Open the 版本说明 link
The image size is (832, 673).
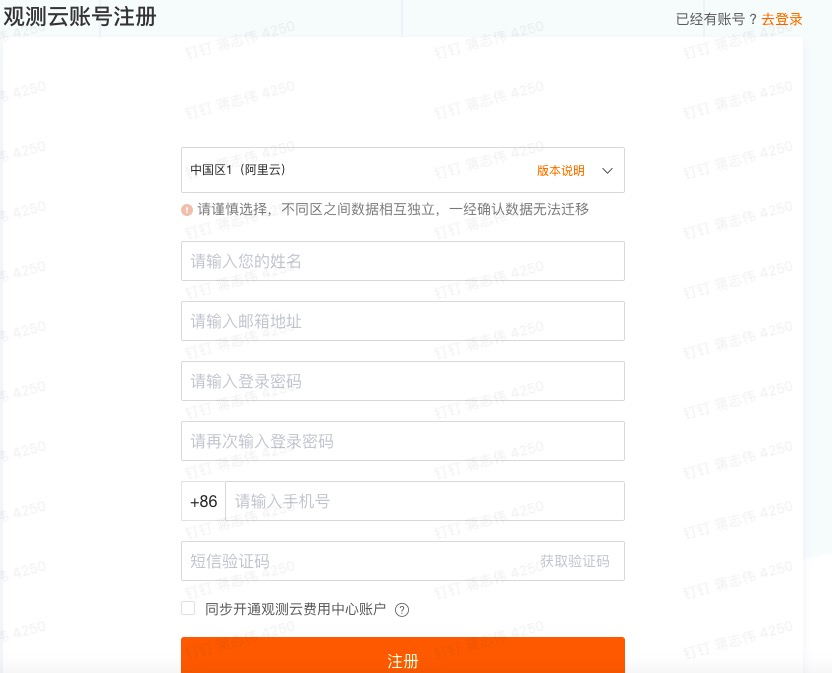click(x=560, y=170)
